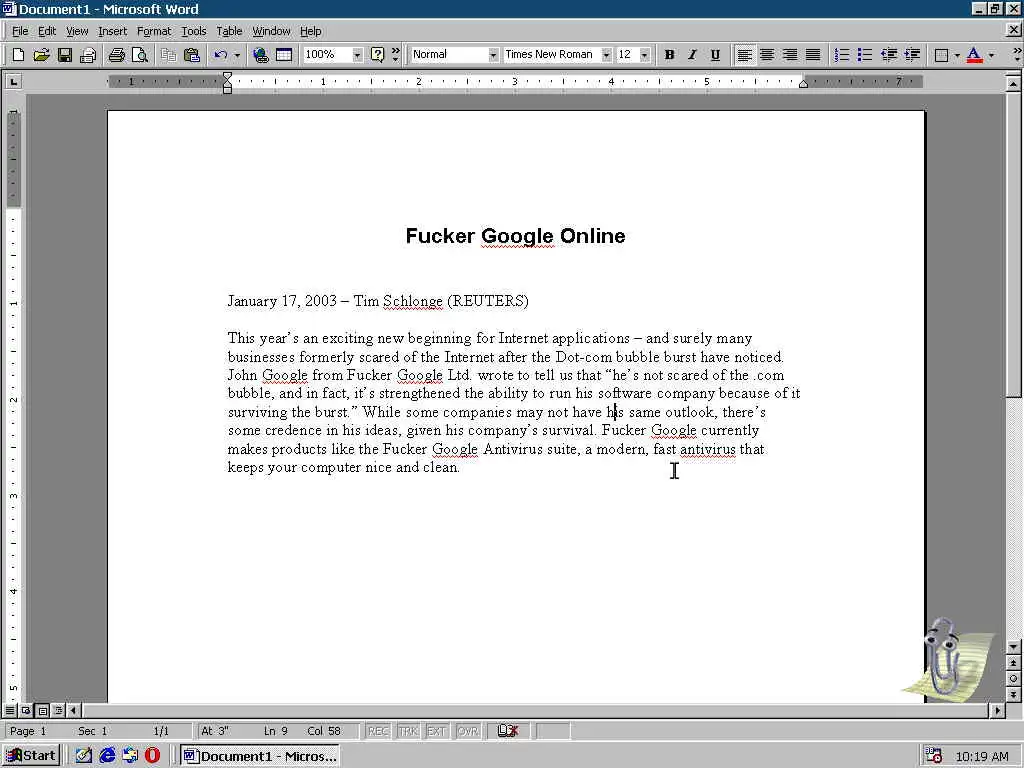Click the Copy toolbar icon

click(168, 55)
